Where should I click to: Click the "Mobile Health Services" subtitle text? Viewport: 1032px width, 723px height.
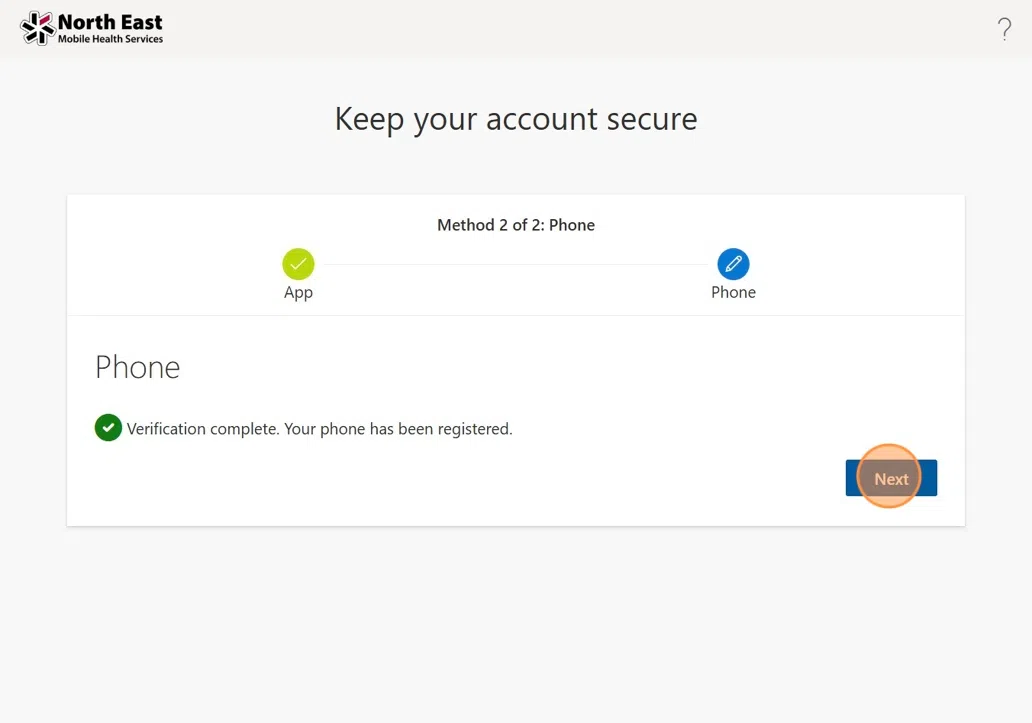tap(110, 40)
